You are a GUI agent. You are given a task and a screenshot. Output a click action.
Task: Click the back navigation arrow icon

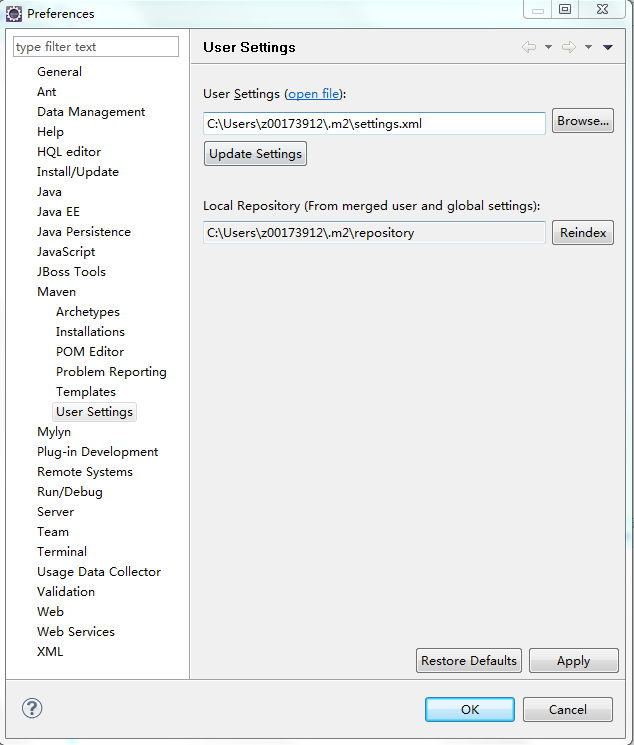click(529, 48)
